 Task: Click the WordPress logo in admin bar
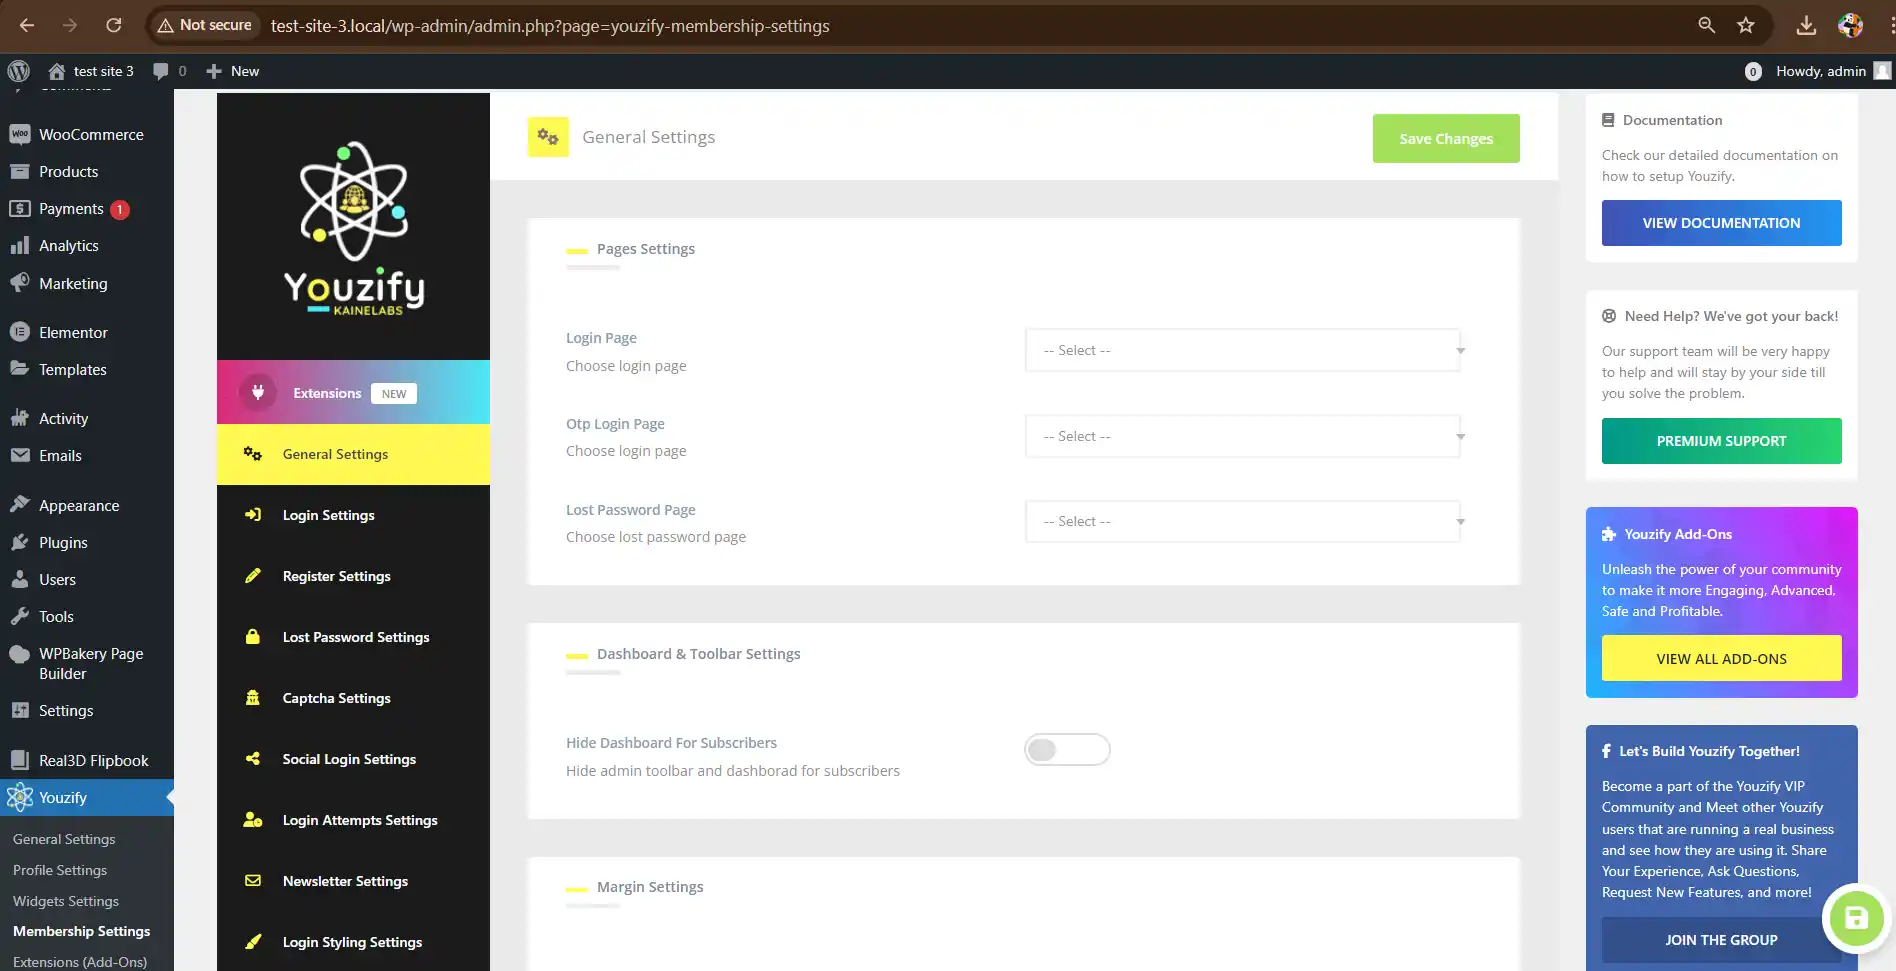coord(18,71)
